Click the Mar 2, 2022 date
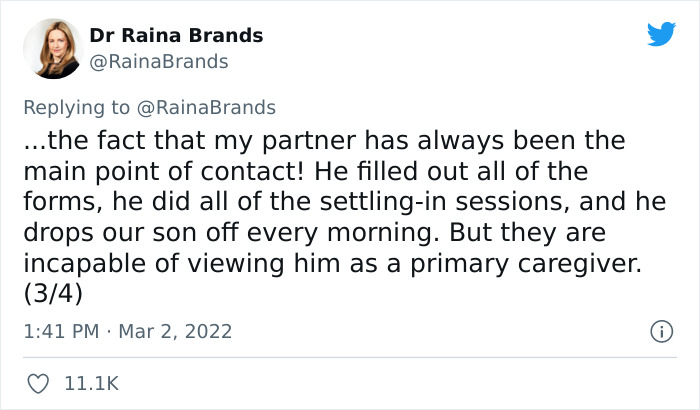Screen dimensions: 700x410 [x=175, y=331]
